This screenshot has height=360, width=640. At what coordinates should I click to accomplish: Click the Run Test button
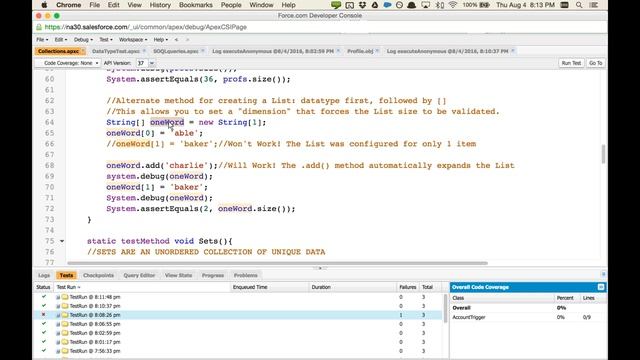tap(571, 63)
